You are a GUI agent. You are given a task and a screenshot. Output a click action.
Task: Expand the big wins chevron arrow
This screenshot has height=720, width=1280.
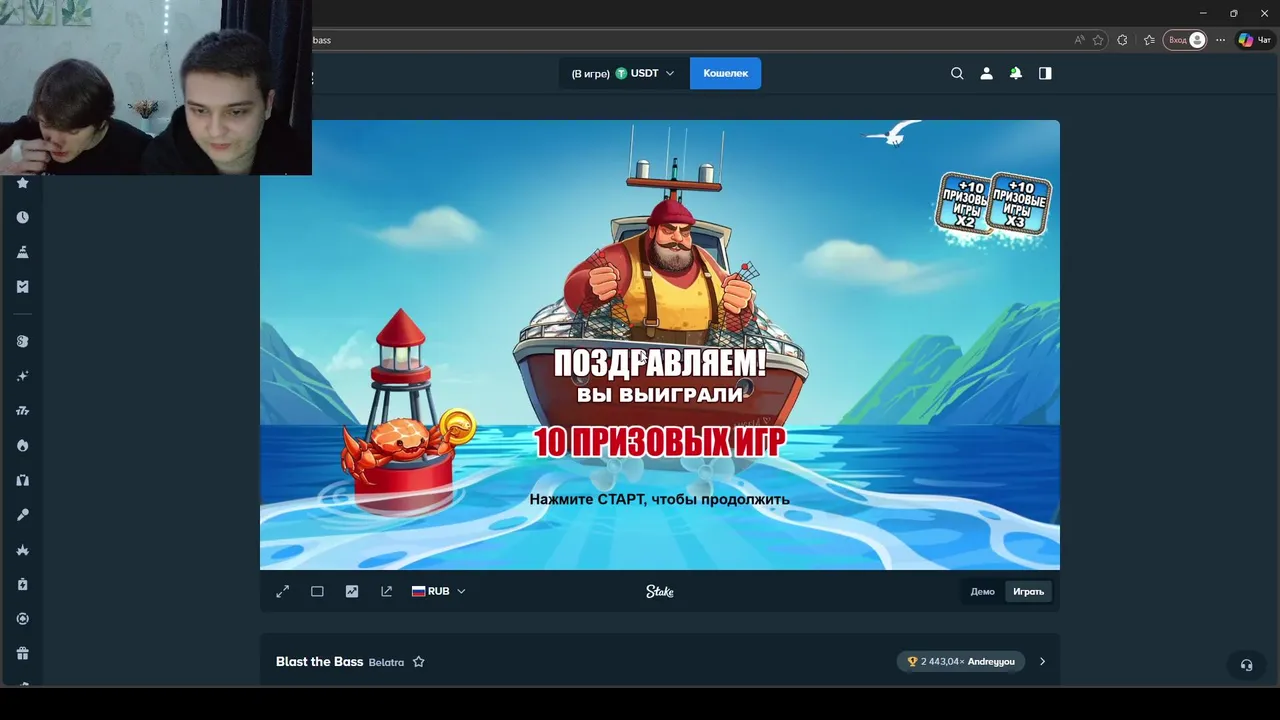point(1042,661)
